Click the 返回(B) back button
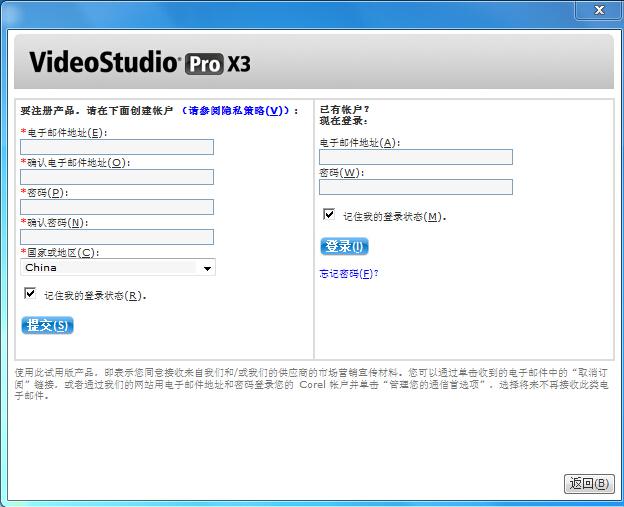624x507 pixels. coord(589,484)
